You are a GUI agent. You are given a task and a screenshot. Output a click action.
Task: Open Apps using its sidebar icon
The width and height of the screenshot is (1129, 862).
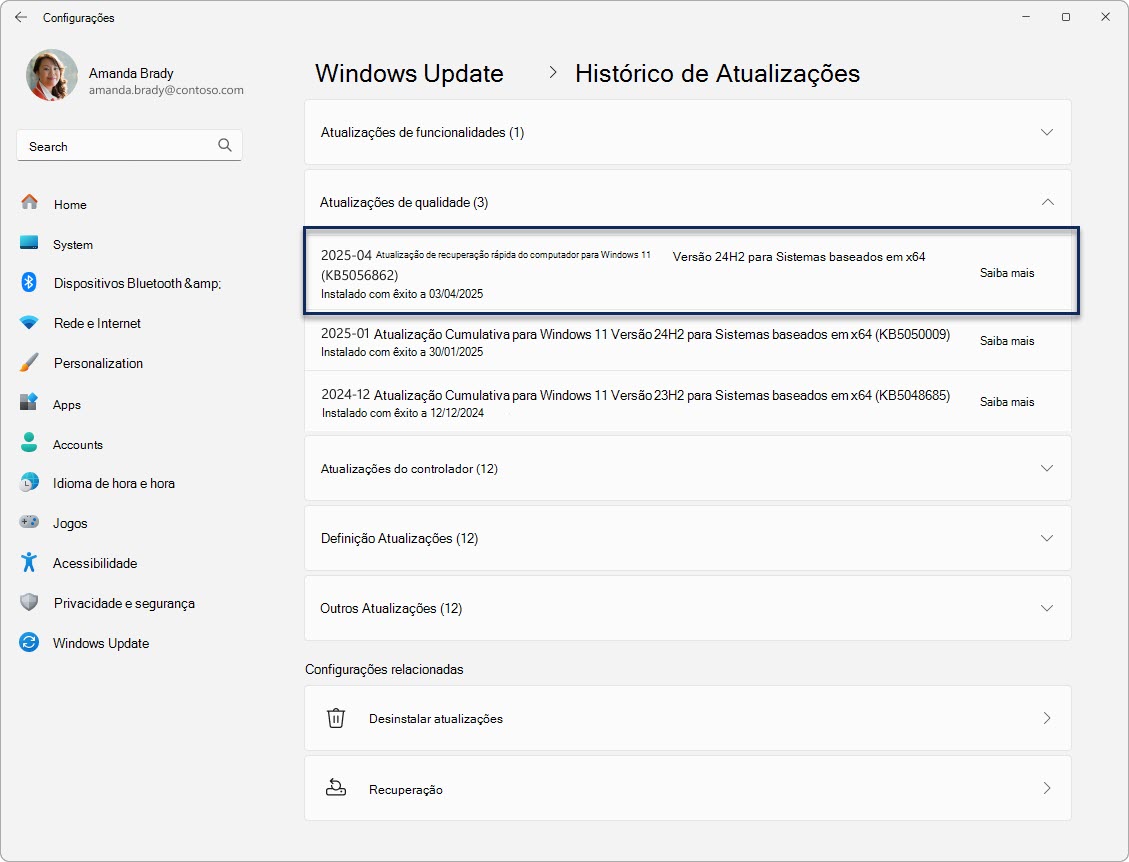(x=29, y=403)
